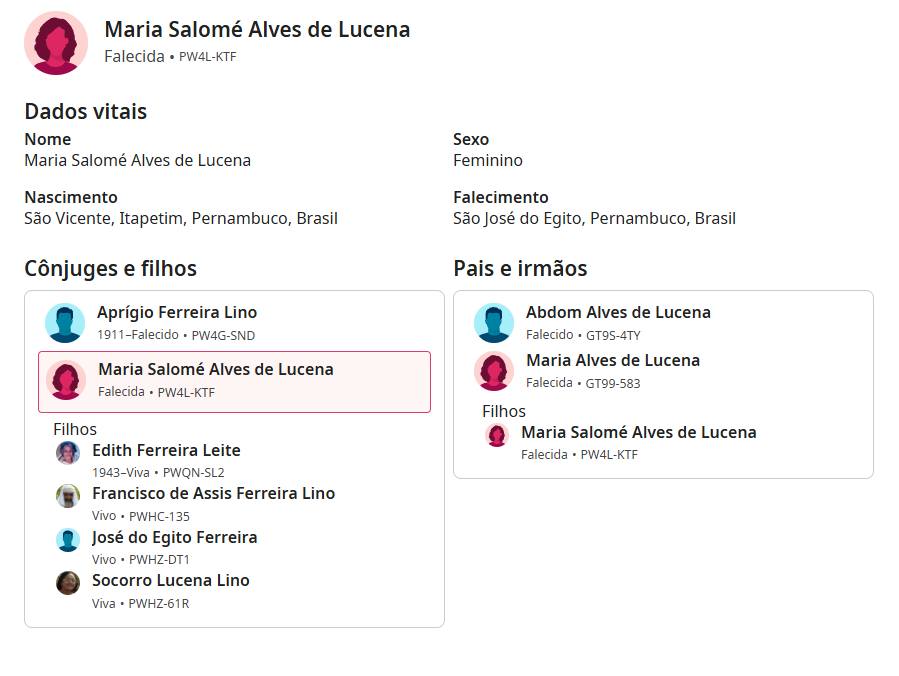This screenshot has height=676, width=899.
Task: Open Socorro Lucena Lino's name link
Action: tap(170, 580)
